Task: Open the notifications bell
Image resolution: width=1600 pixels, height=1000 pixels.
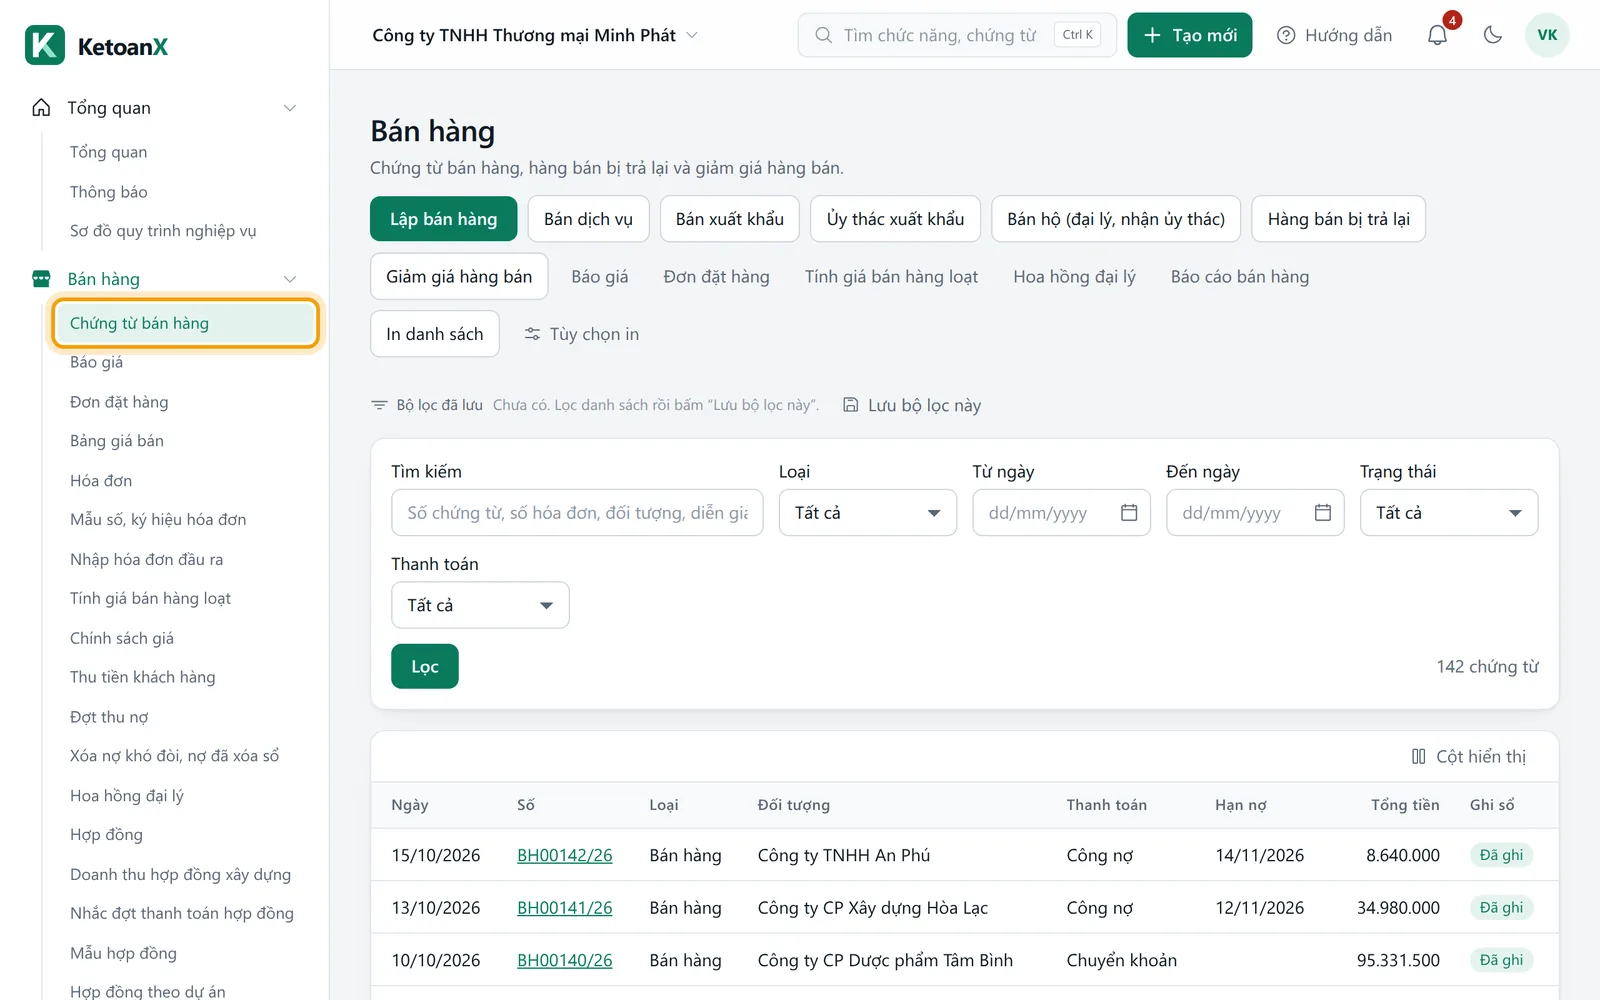Action: pyautogui.click(x=1437, y=35)
